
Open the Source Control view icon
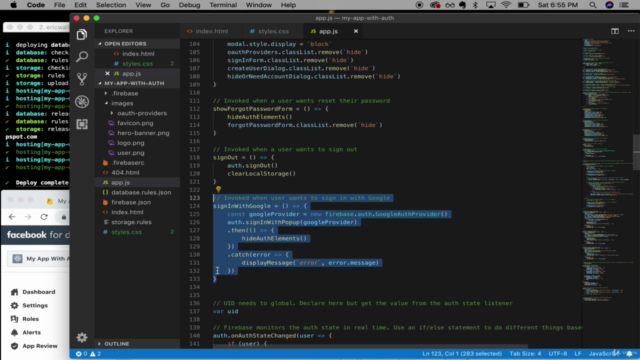coord(82,79)
